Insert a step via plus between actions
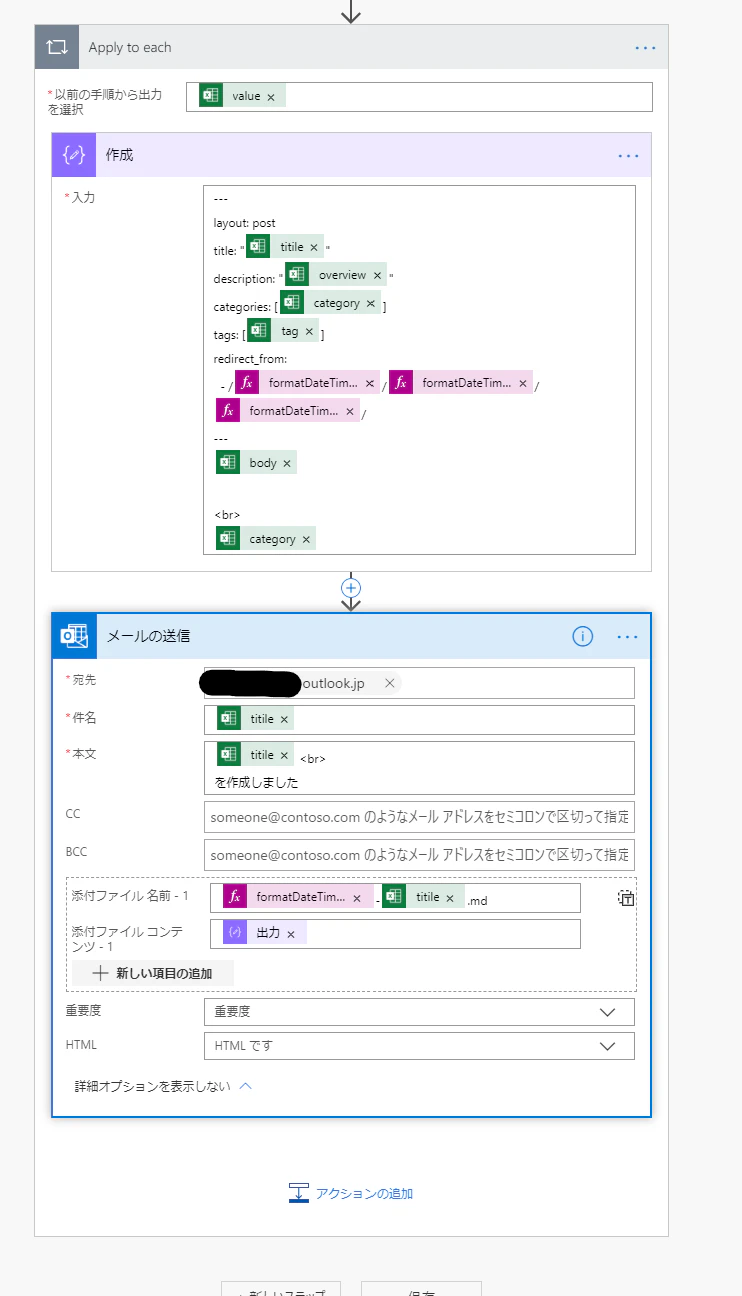 [x=350, y=587]
